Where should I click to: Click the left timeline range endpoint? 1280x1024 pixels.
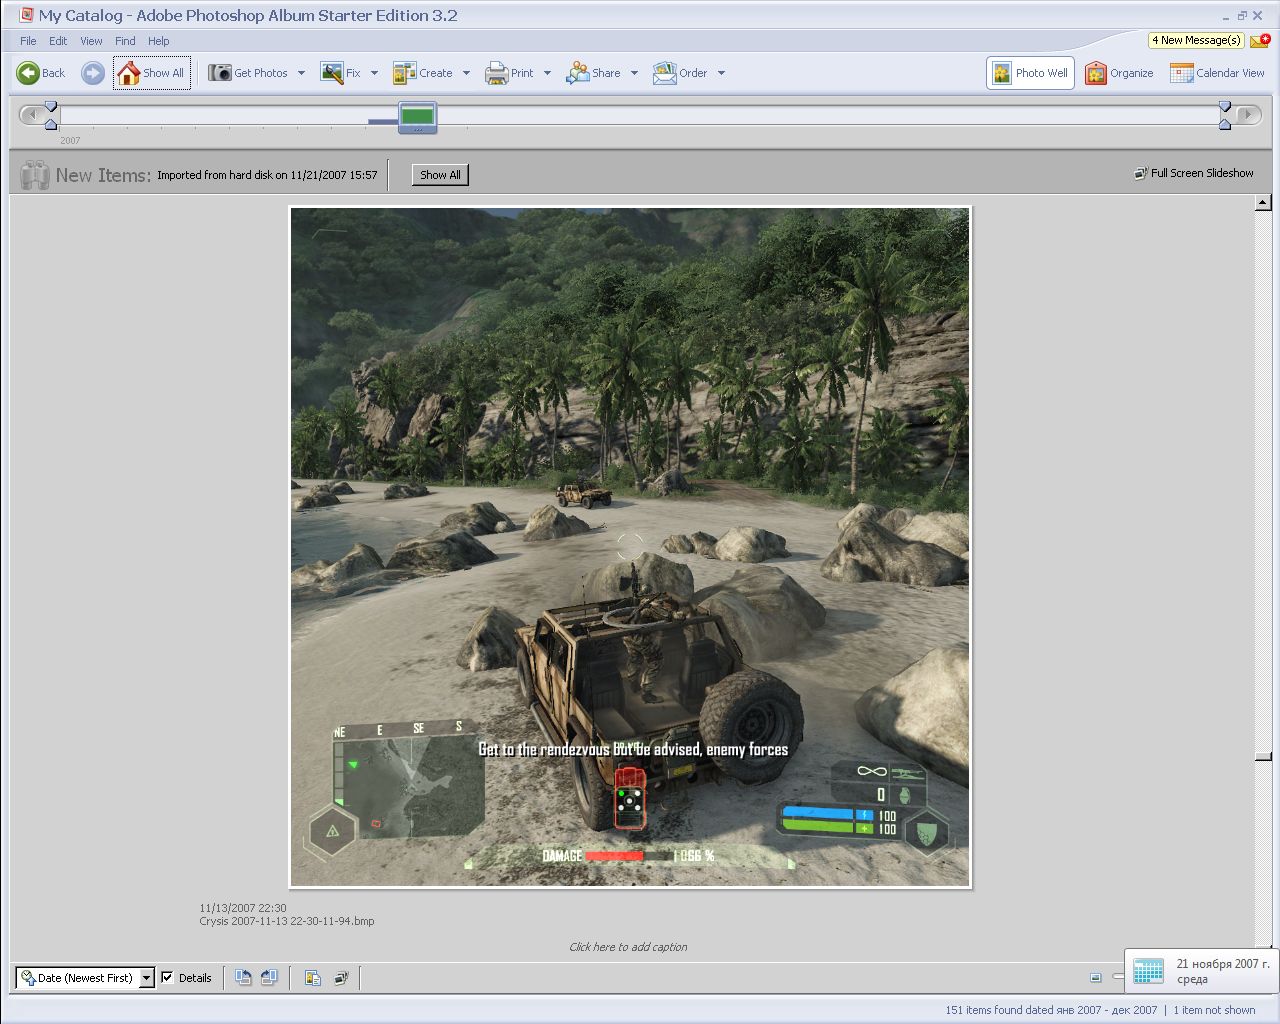[x=51, y=115]
